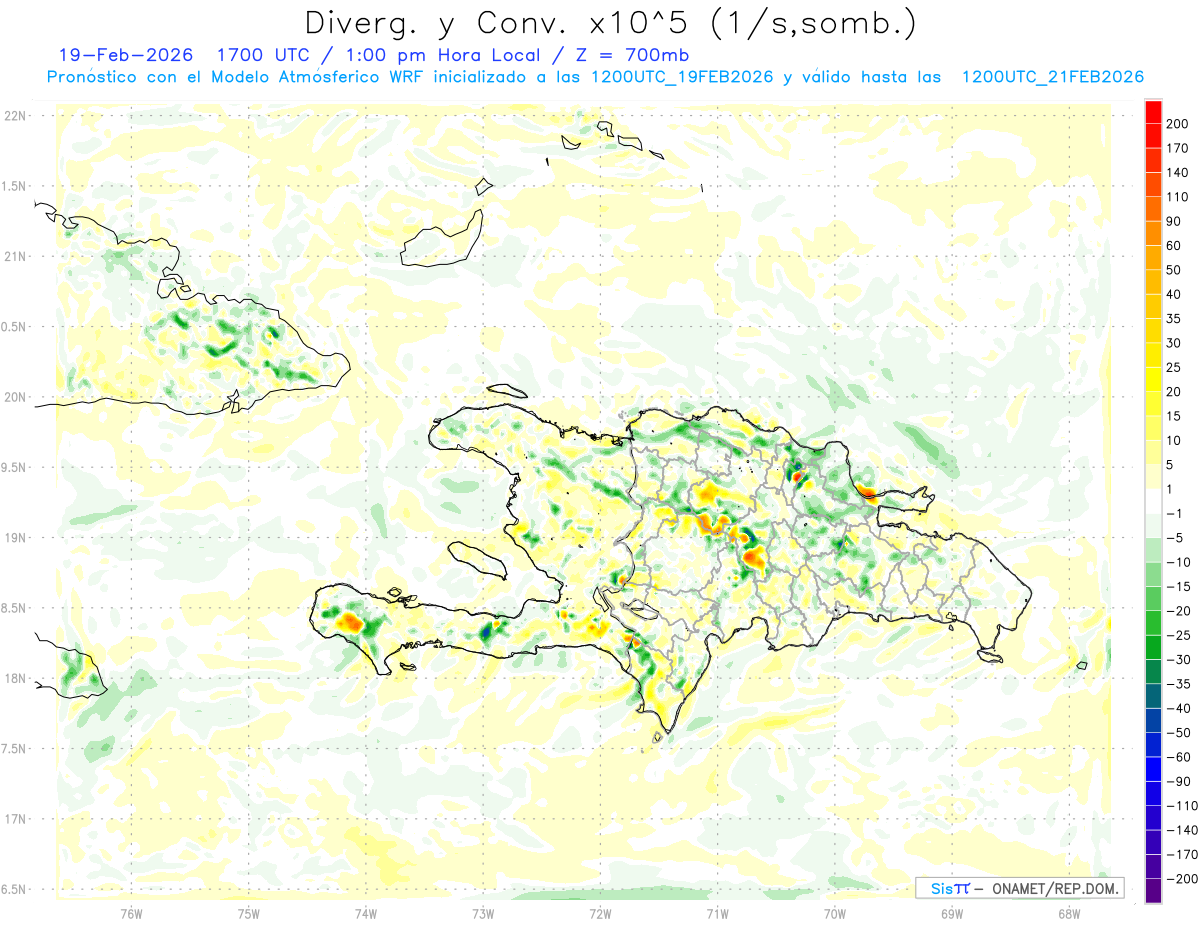The width and height of the screenshot is (1200, 927).
Task: Select the "69W" longitude label
Action: (952, 913)
